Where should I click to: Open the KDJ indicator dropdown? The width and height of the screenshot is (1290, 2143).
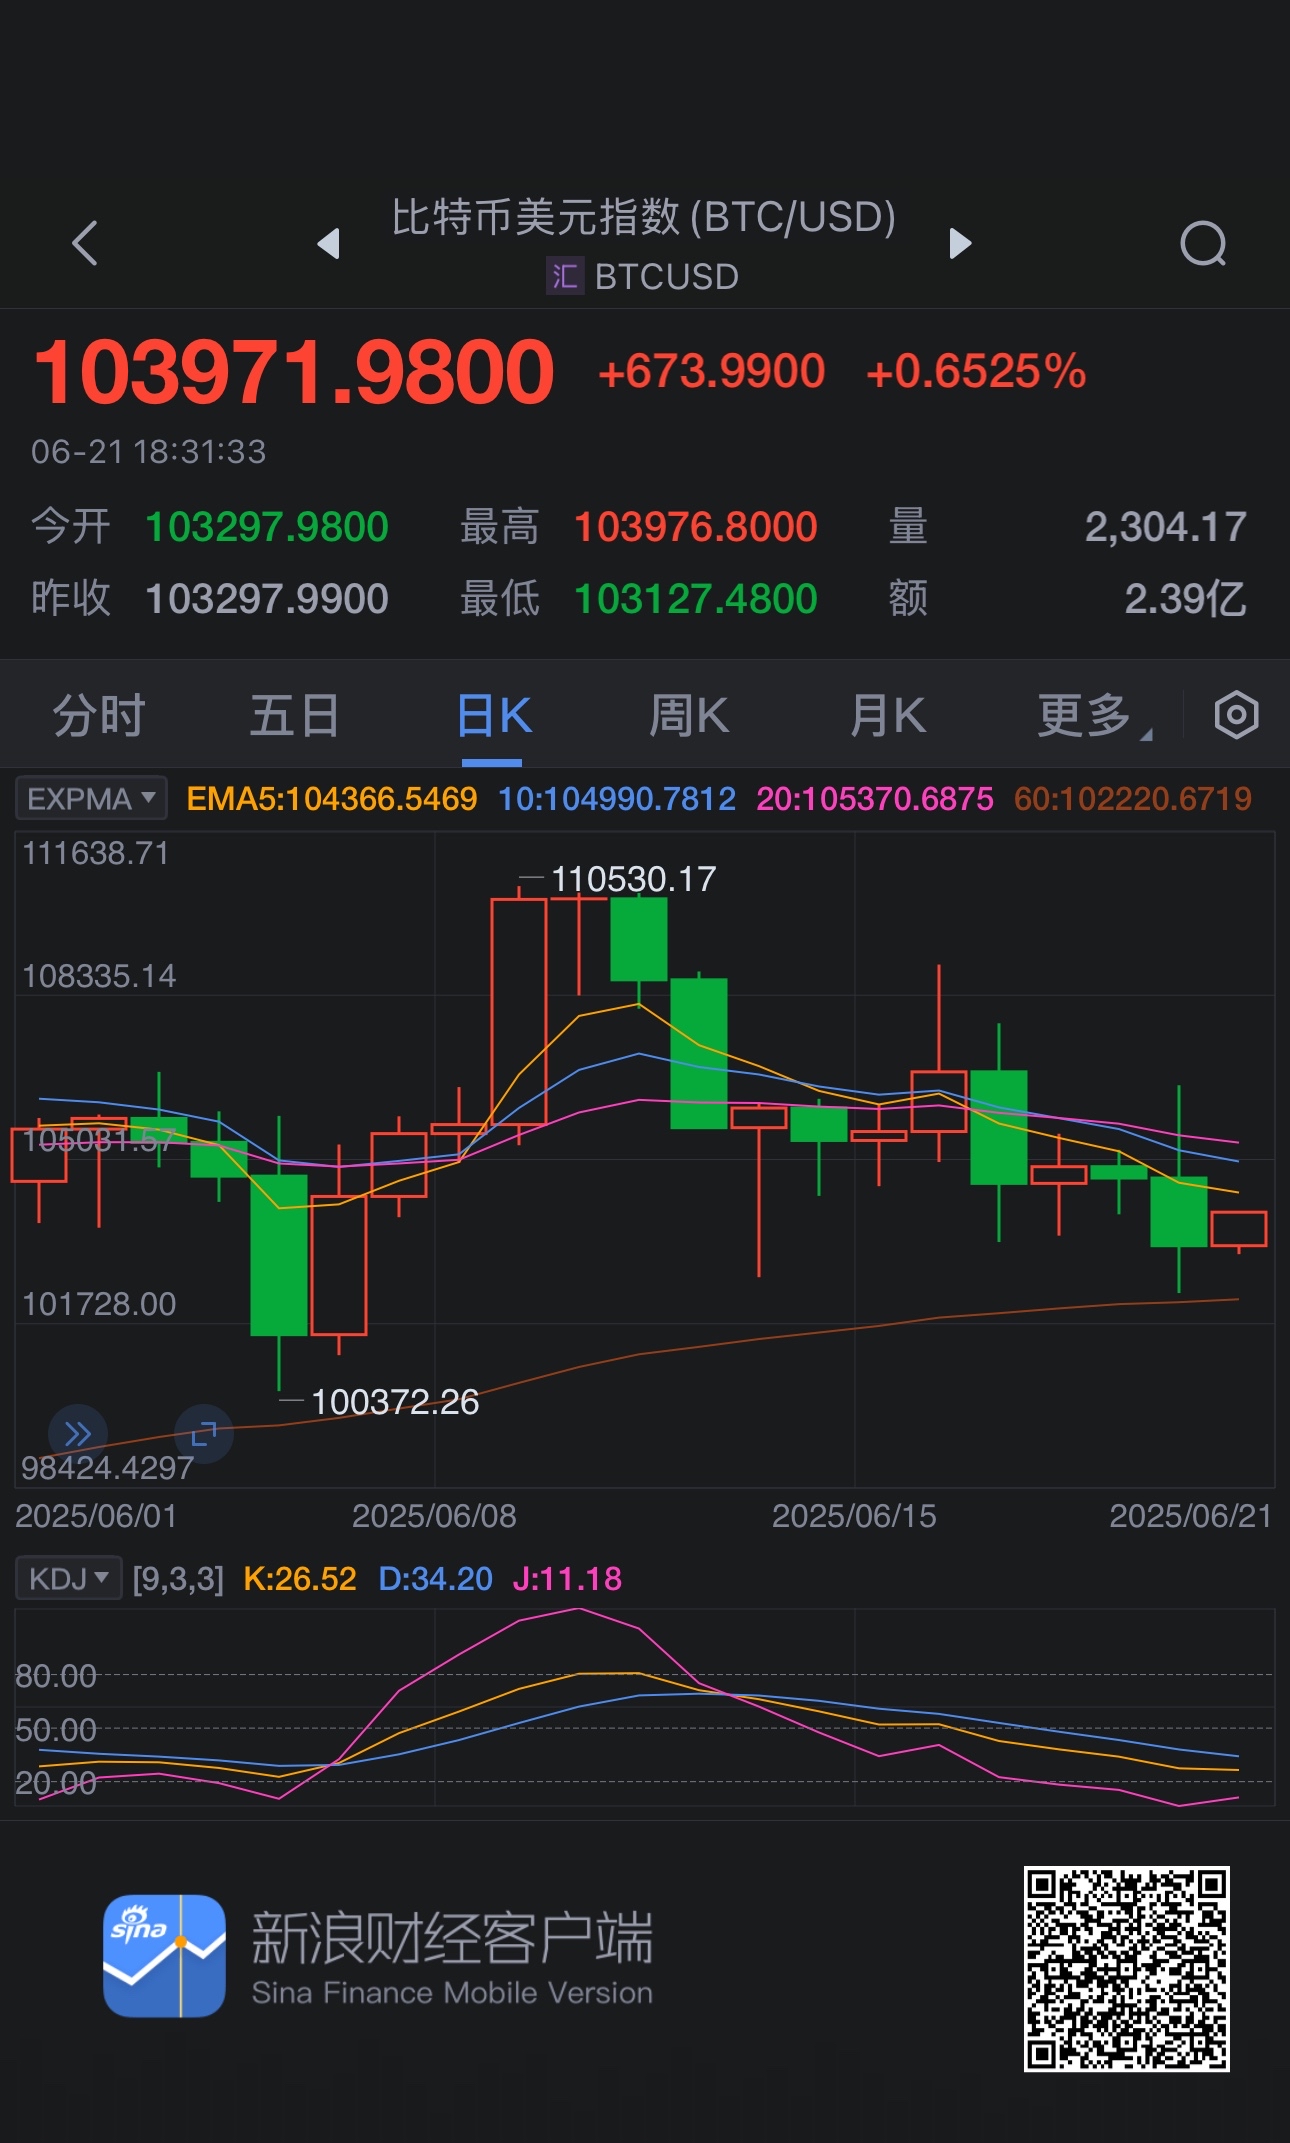[x=69, y=1579]
